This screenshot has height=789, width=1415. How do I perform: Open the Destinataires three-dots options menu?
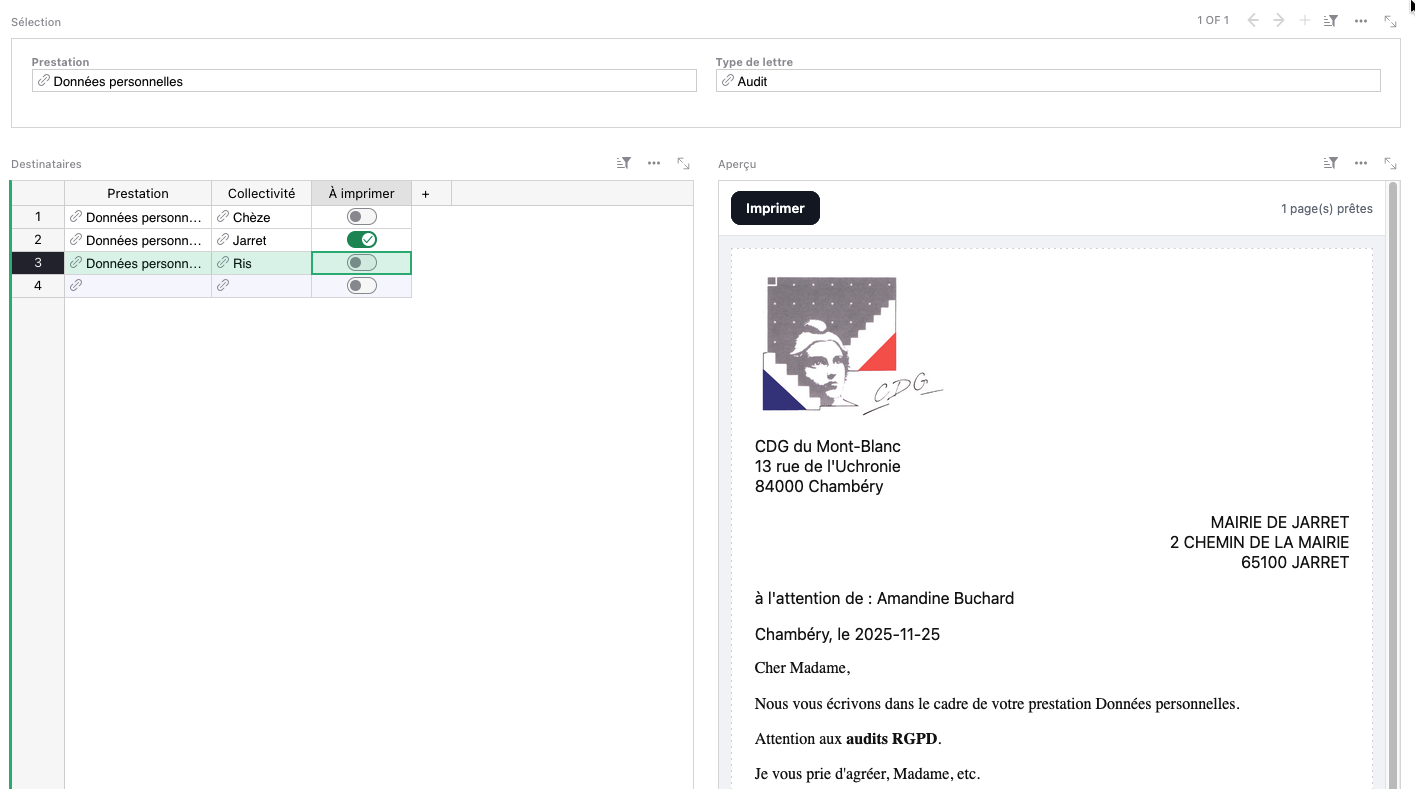[x=654, y=163]
